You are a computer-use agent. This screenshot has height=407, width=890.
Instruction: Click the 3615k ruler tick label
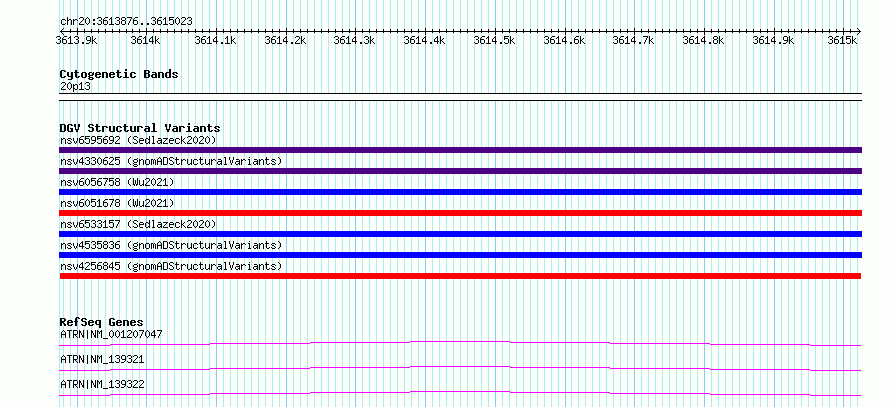click(842, 40)
